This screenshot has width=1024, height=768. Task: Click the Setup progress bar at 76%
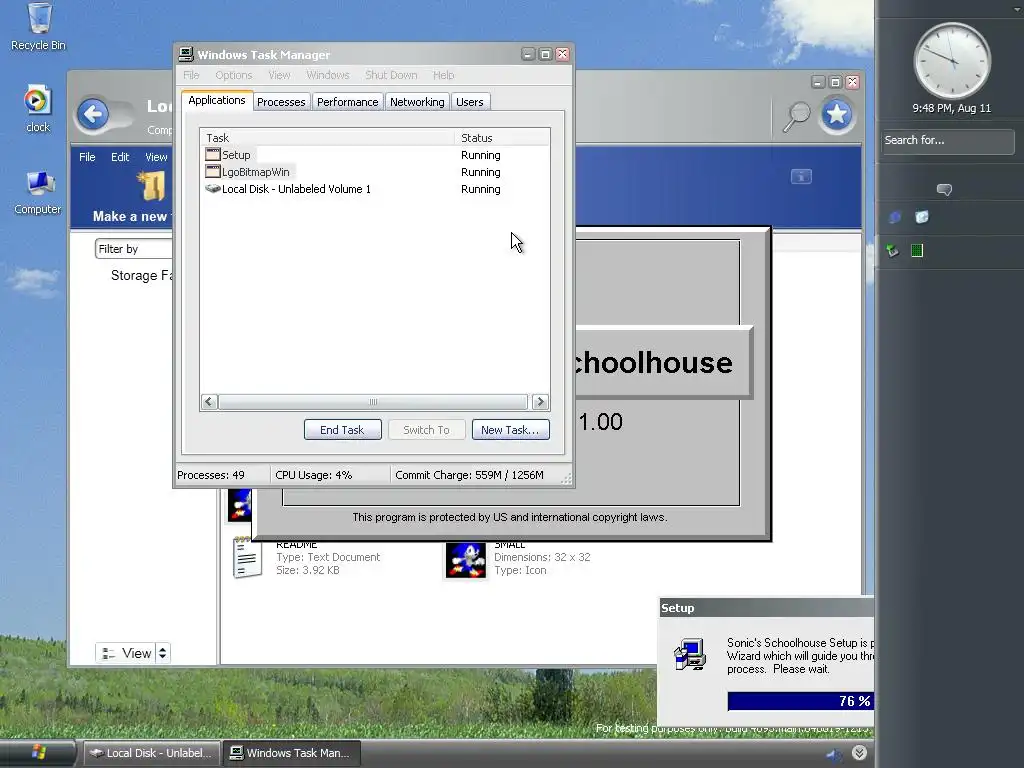point(801,701)
